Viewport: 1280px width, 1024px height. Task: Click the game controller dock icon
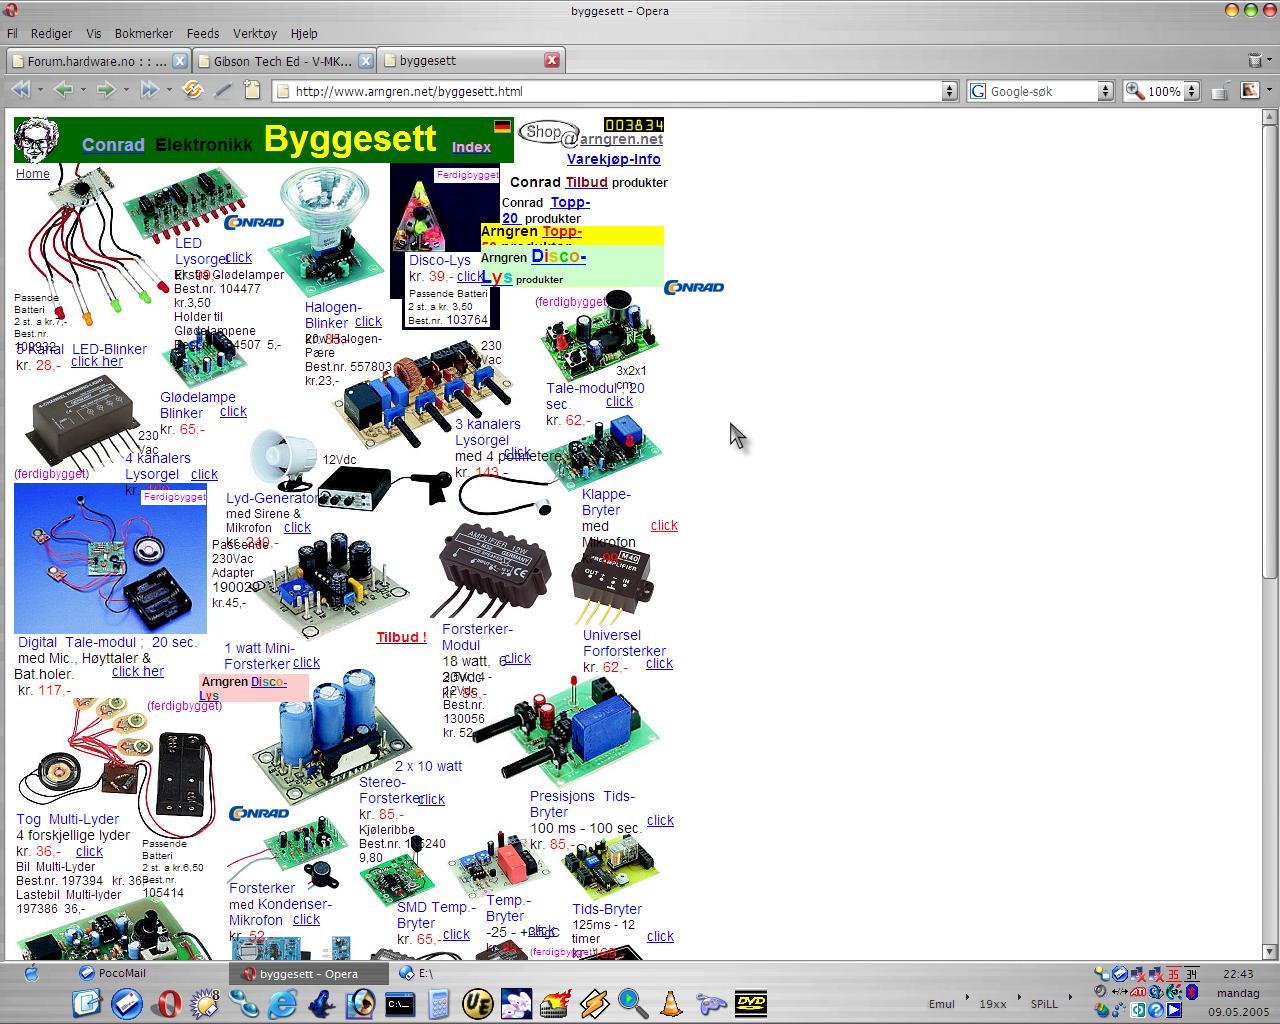click(711, 1003)
